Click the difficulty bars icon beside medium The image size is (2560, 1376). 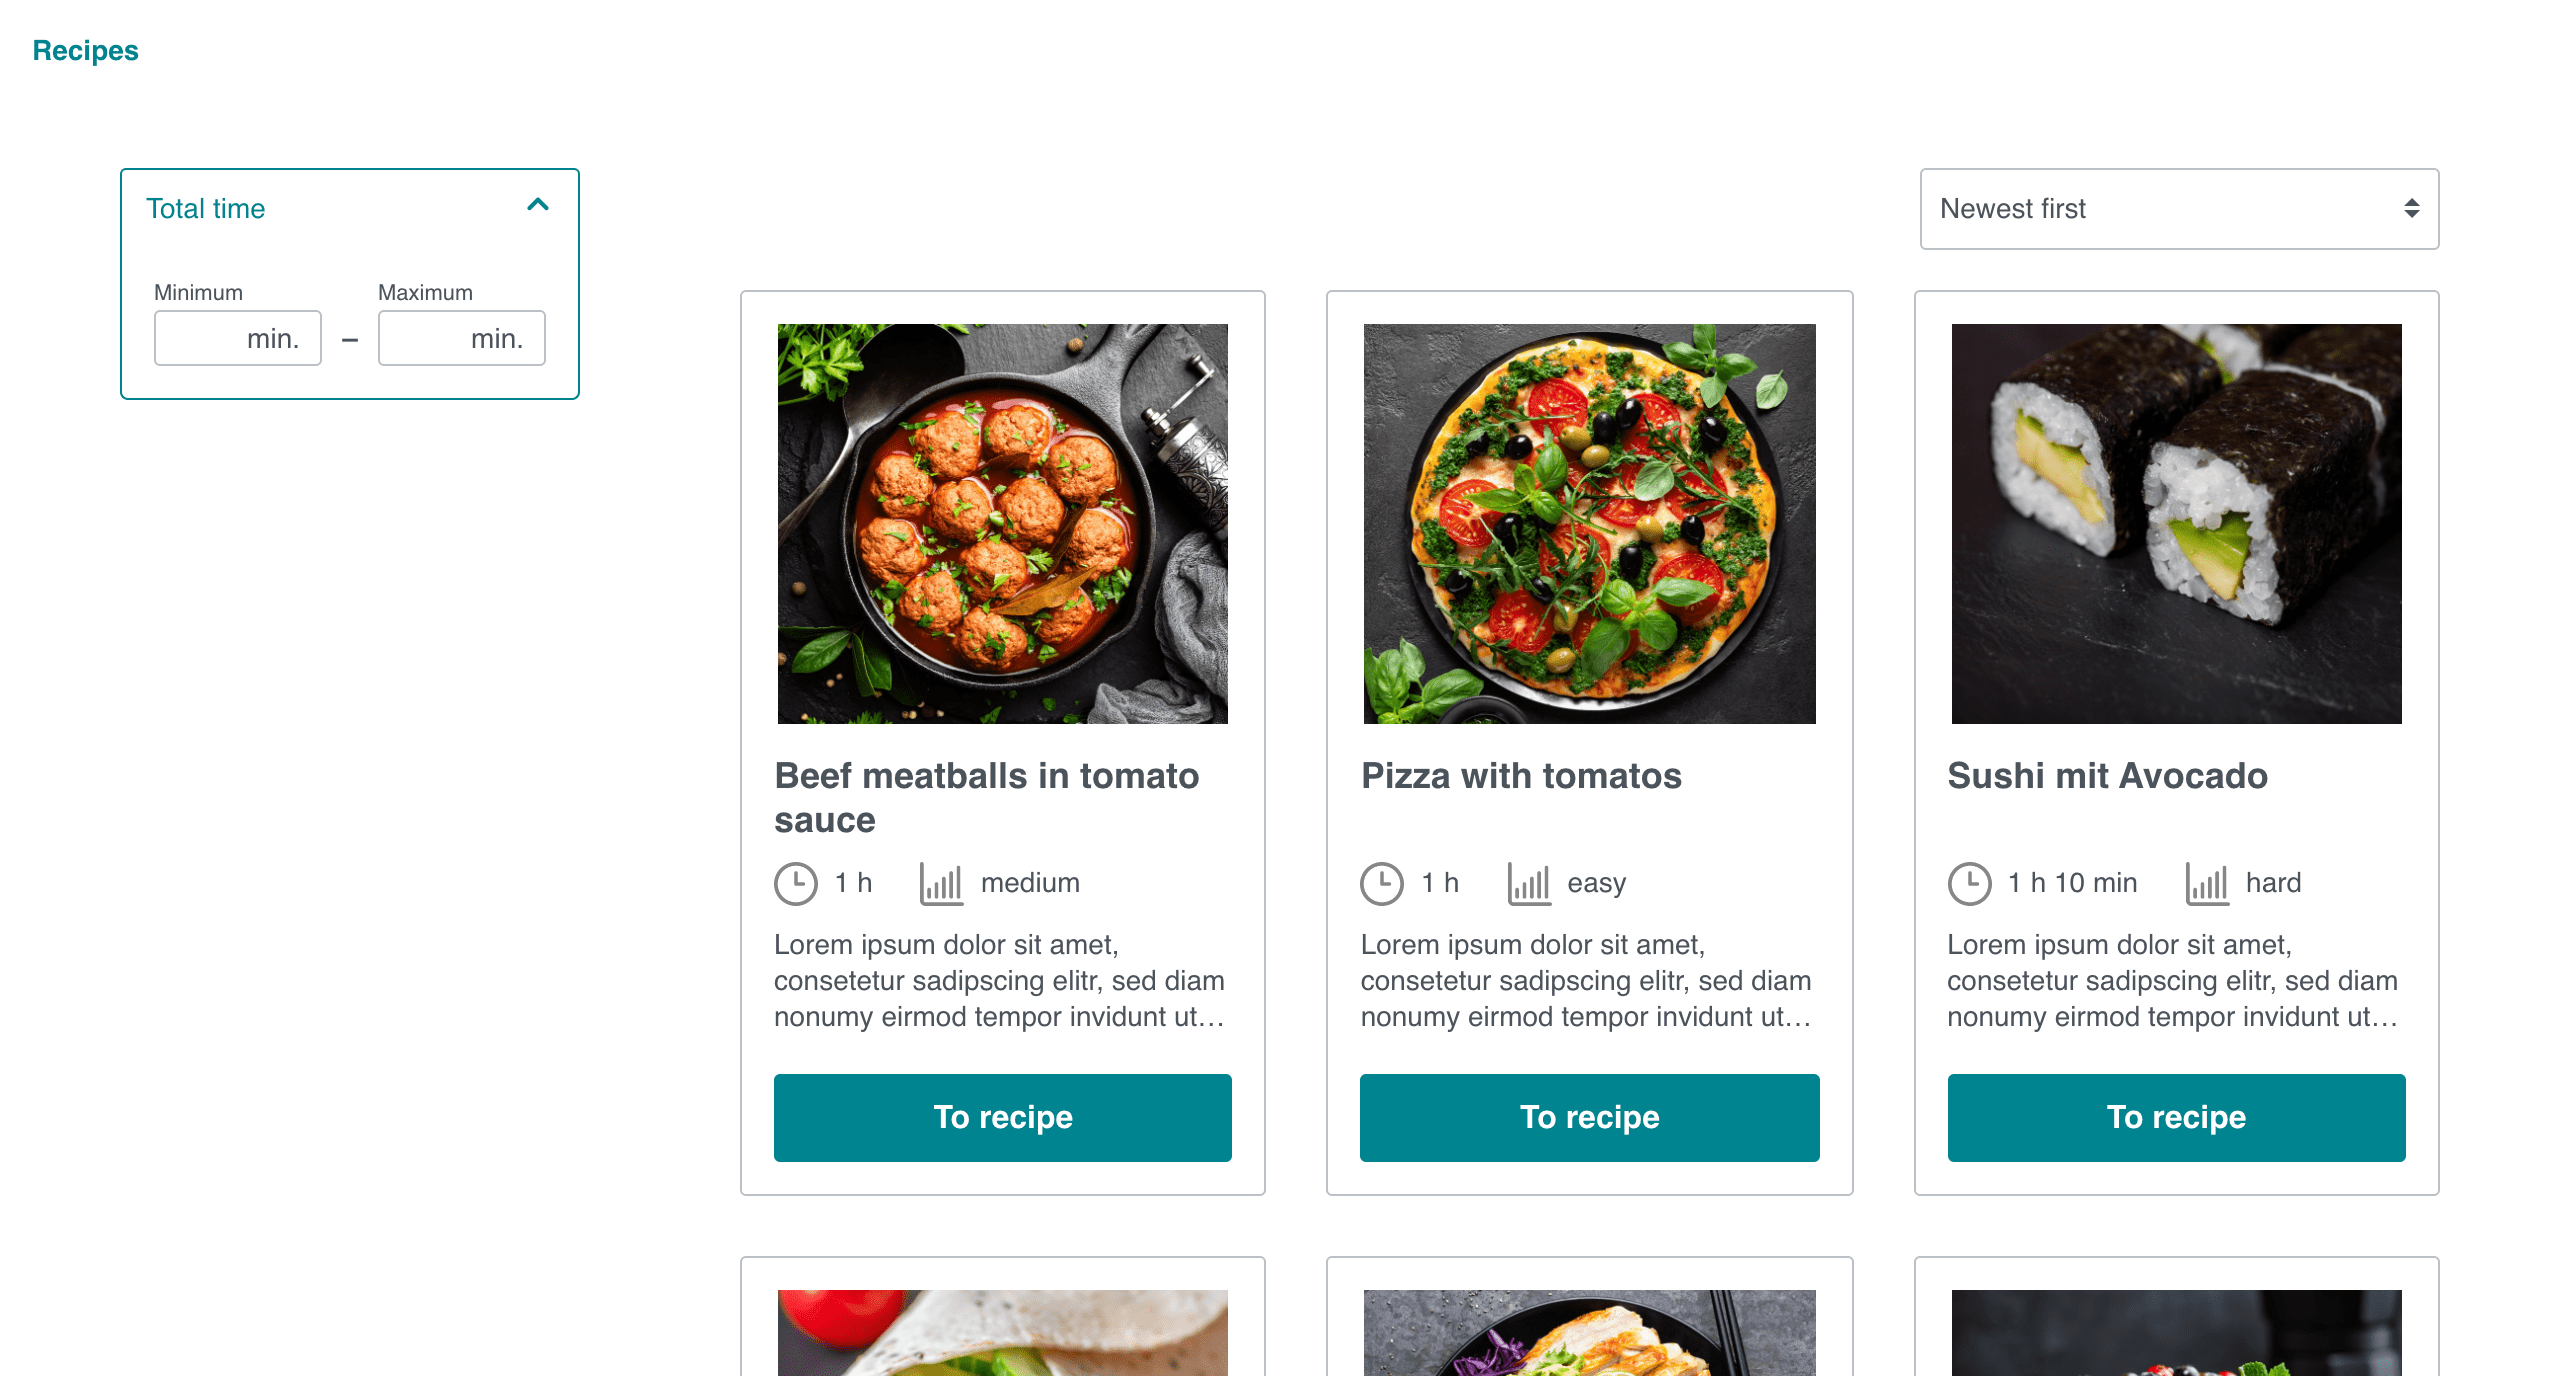941,884
